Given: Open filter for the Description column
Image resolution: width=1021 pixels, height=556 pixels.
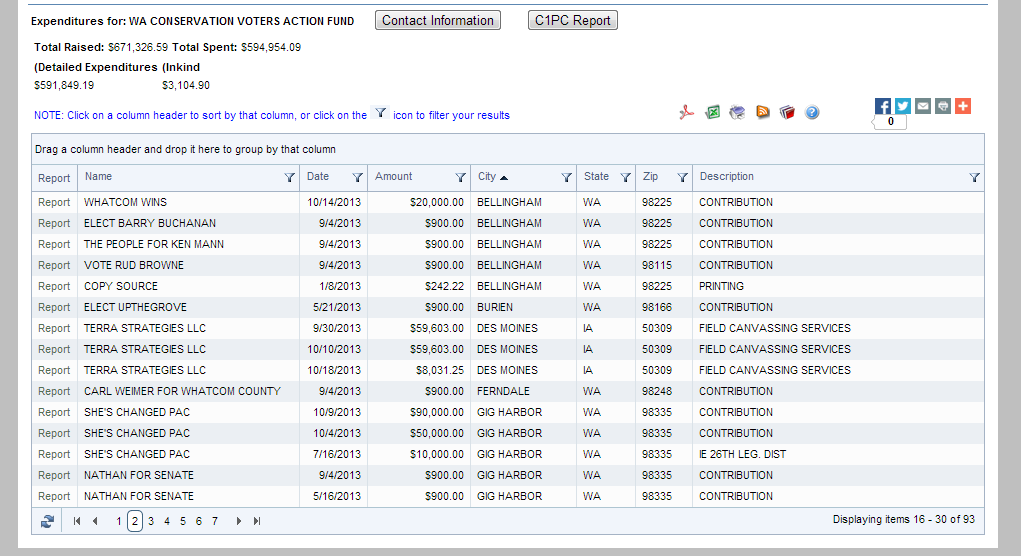Looking at the screenshot, I should (x=974, y=178).
